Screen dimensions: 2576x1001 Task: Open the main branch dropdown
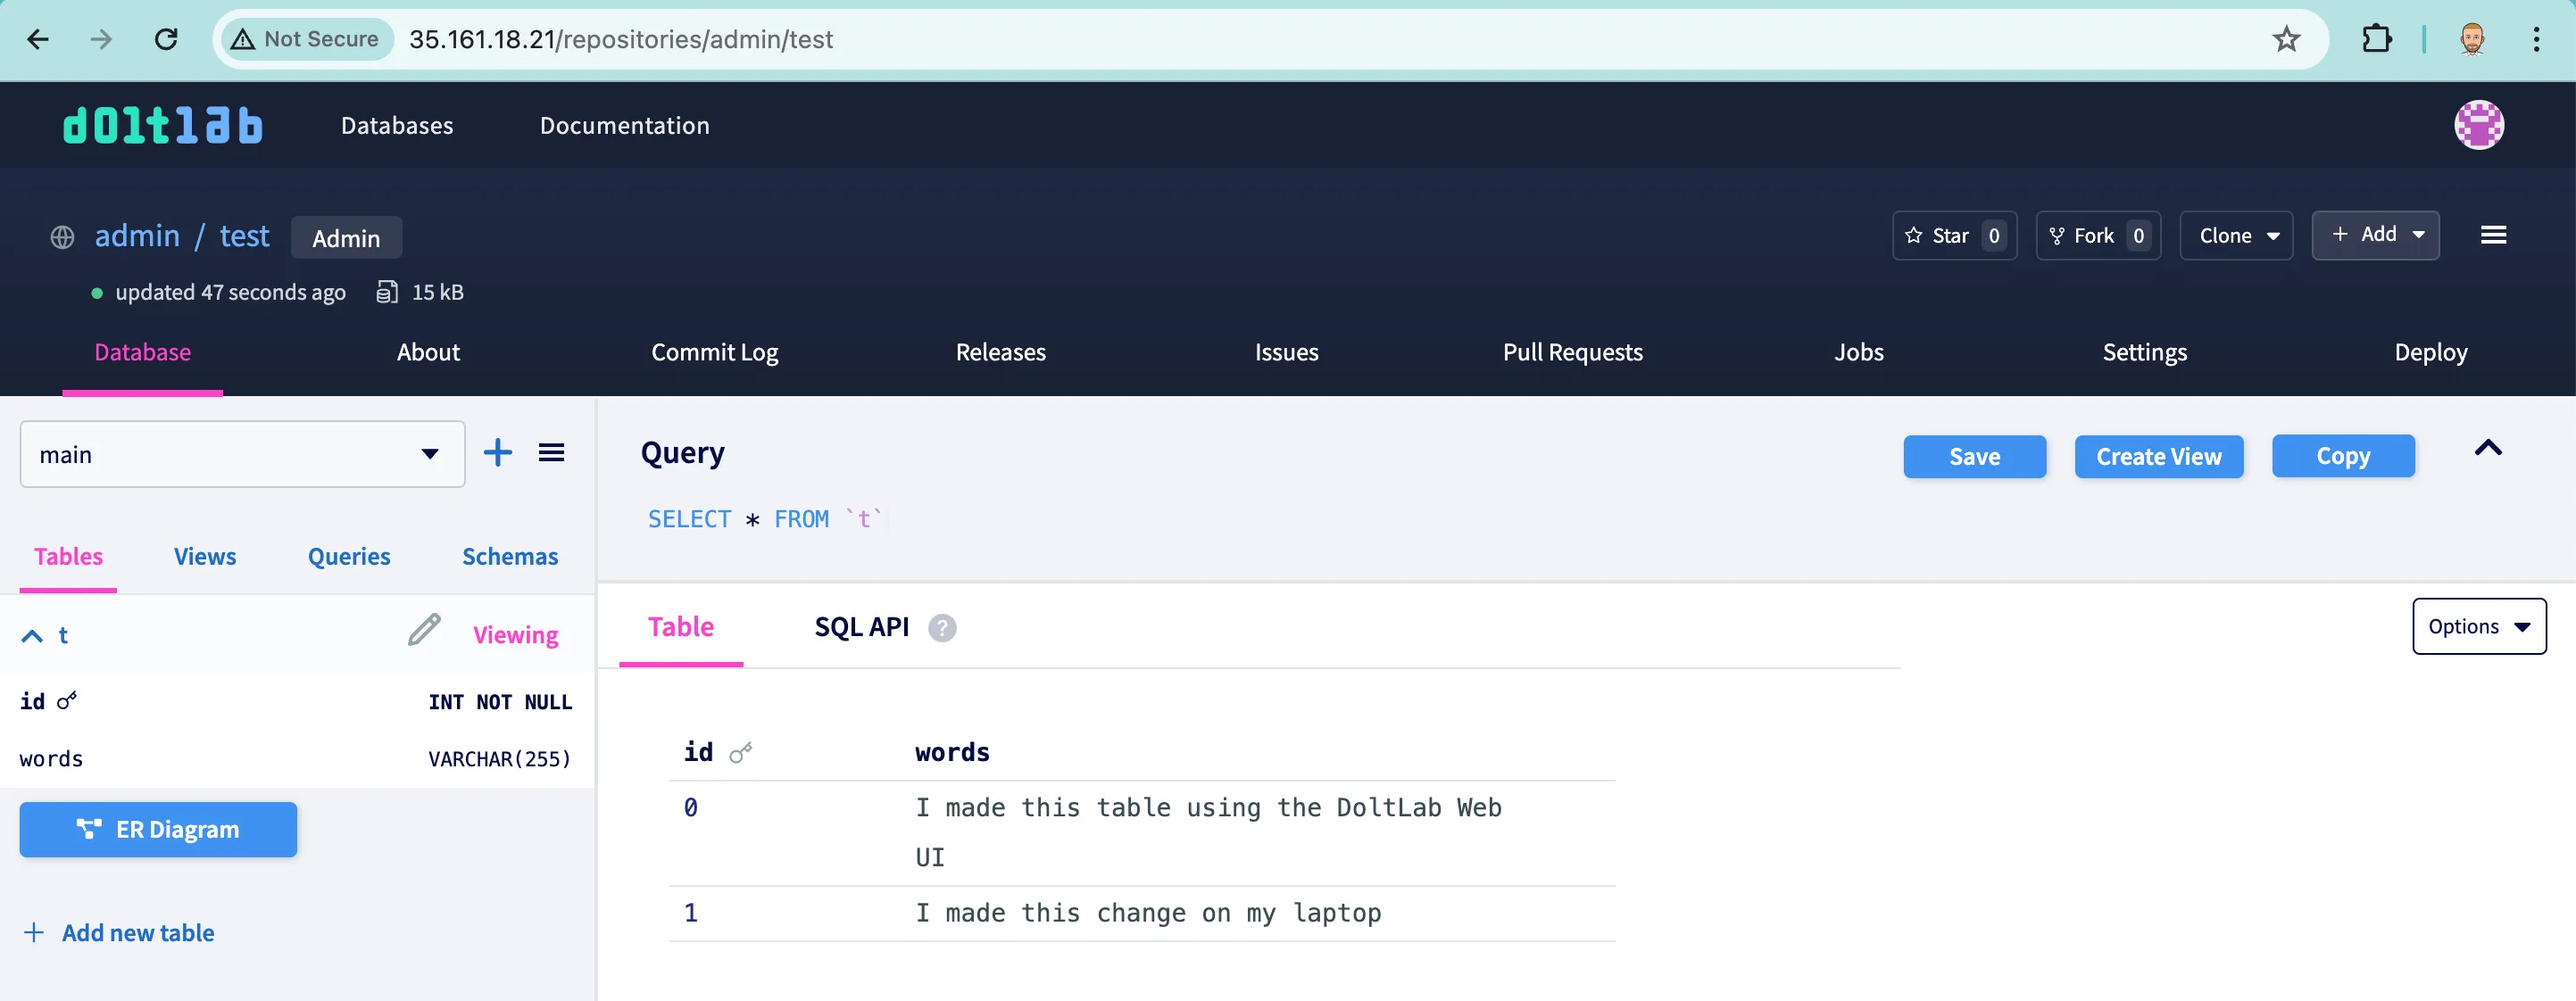click(x=242, y=454)
